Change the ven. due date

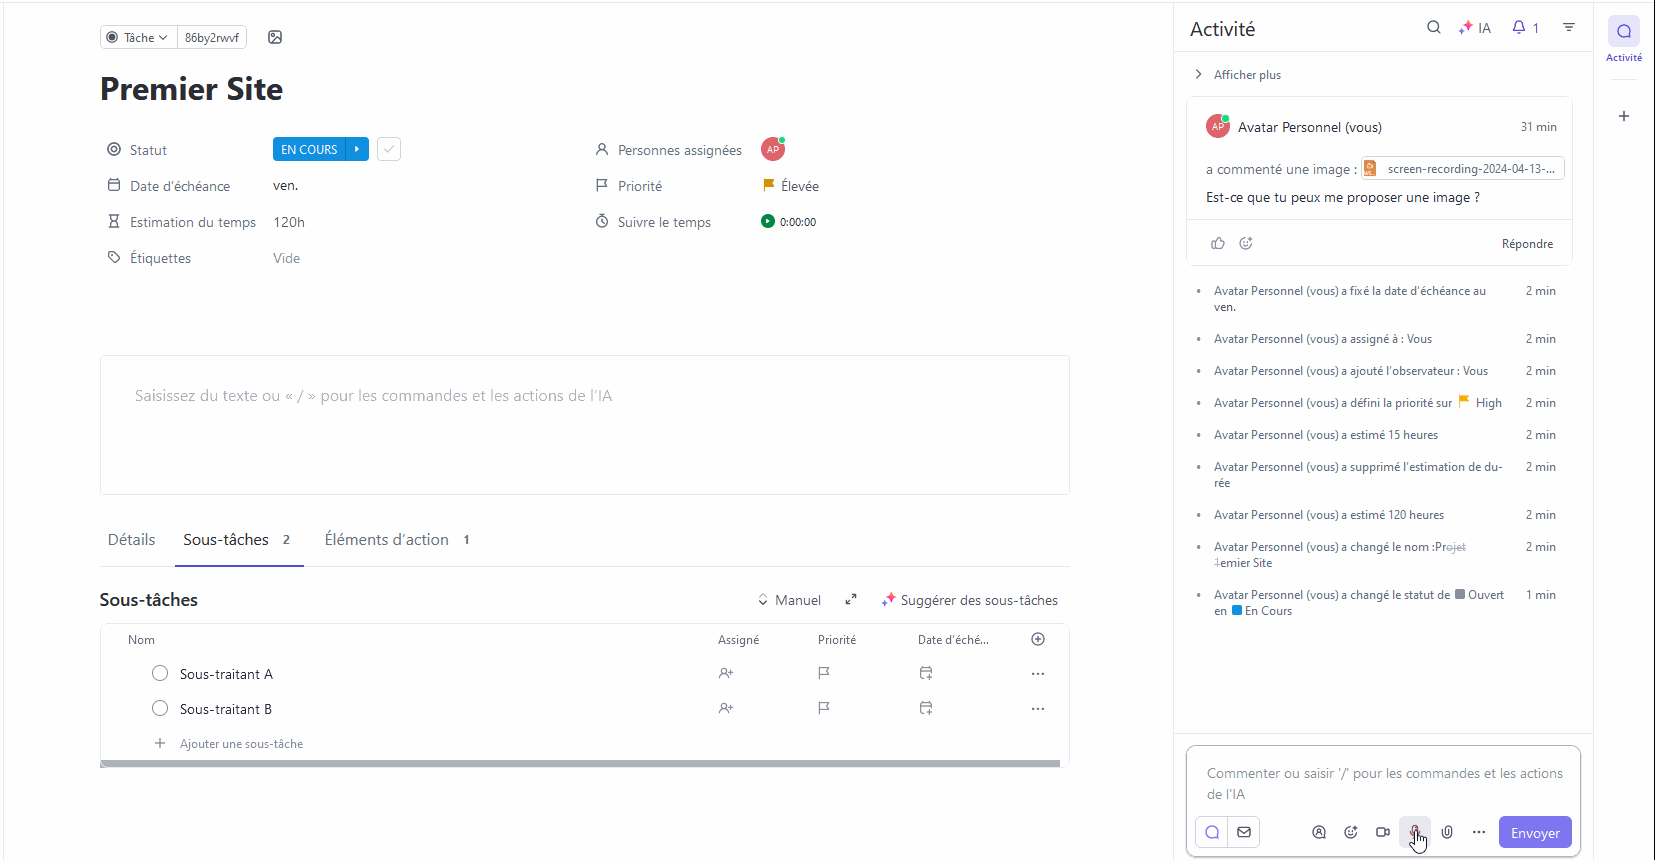(x=285, y=185)
